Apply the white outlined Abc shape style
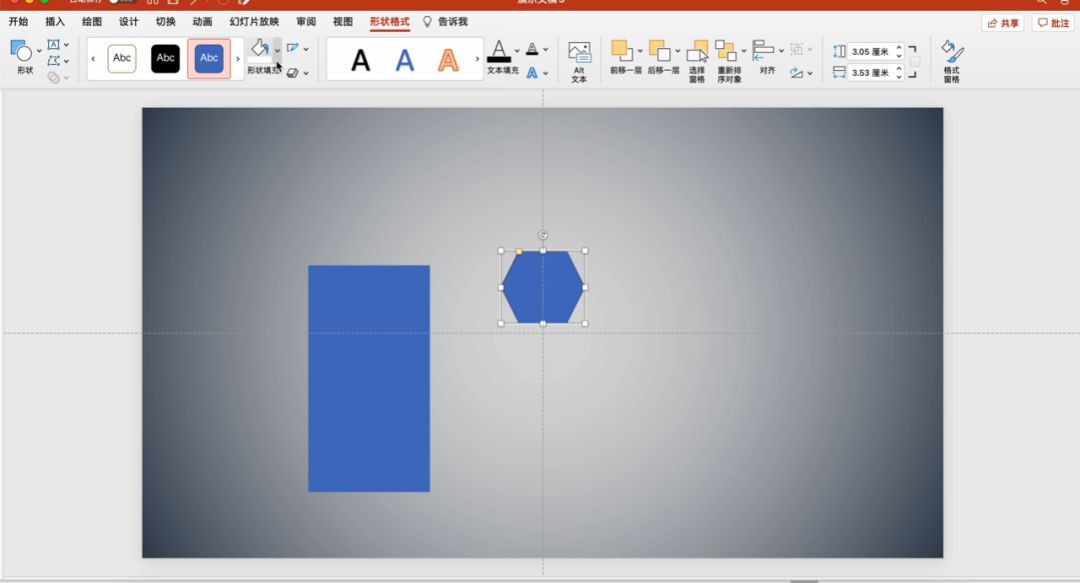 (x=122, y=59)
